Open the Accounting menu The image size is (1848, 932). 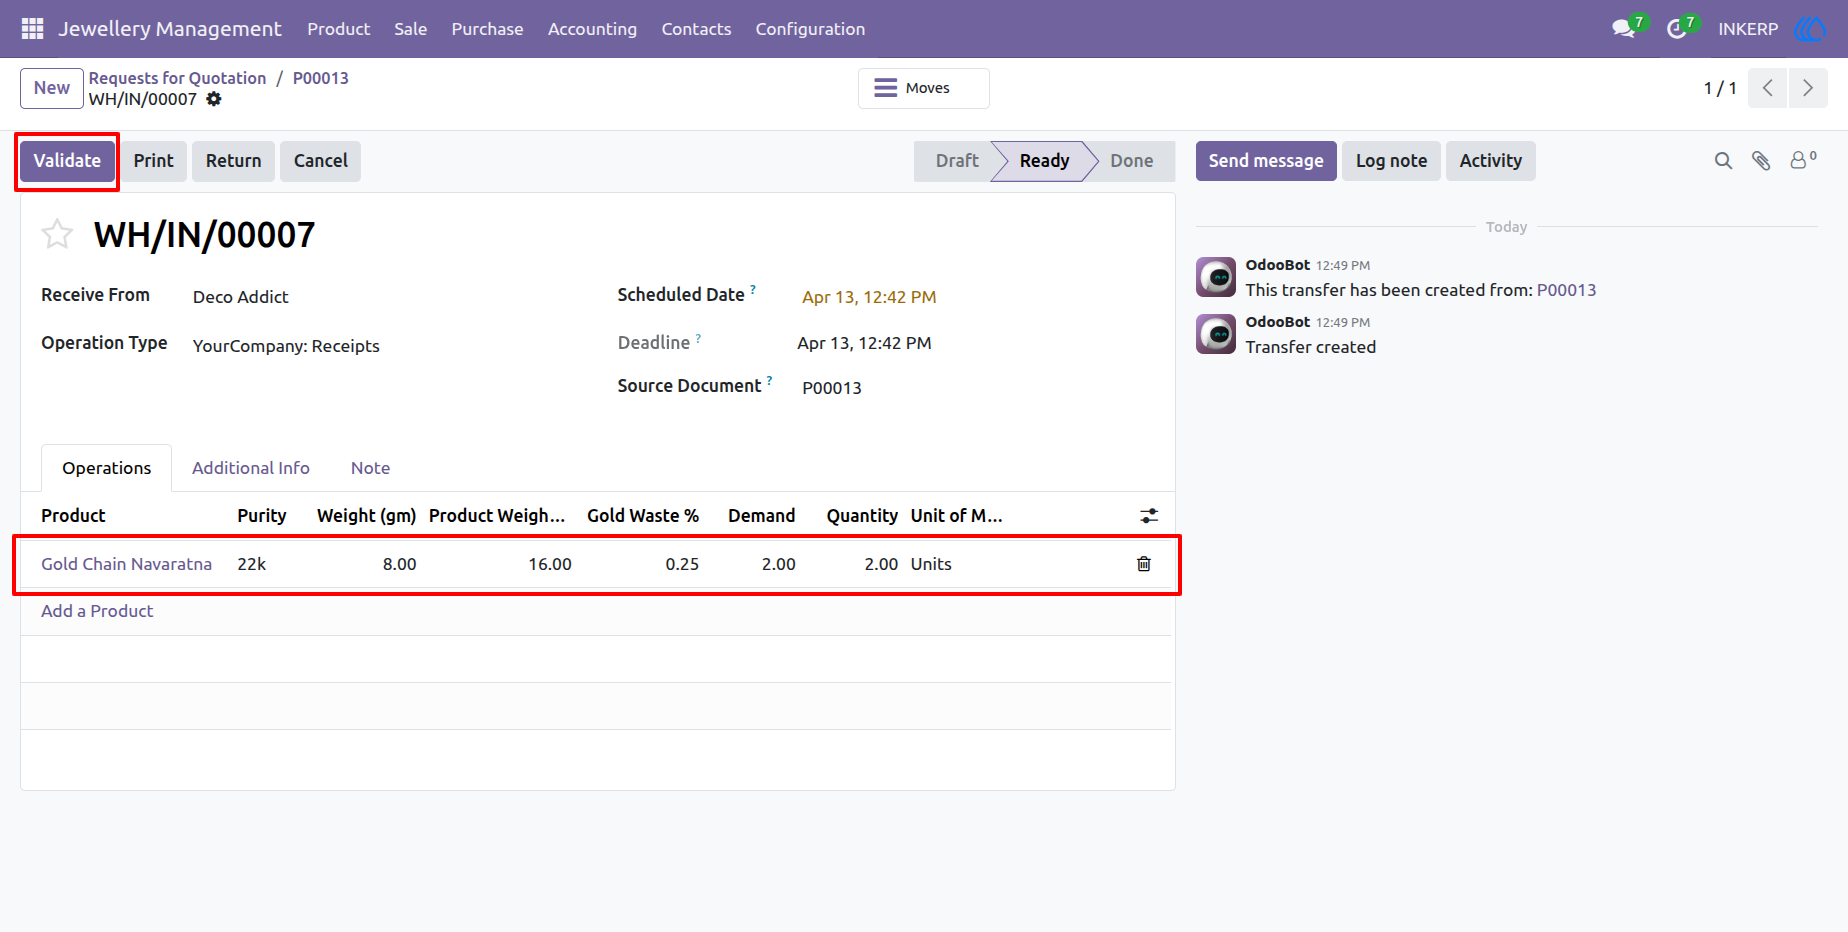592,29
